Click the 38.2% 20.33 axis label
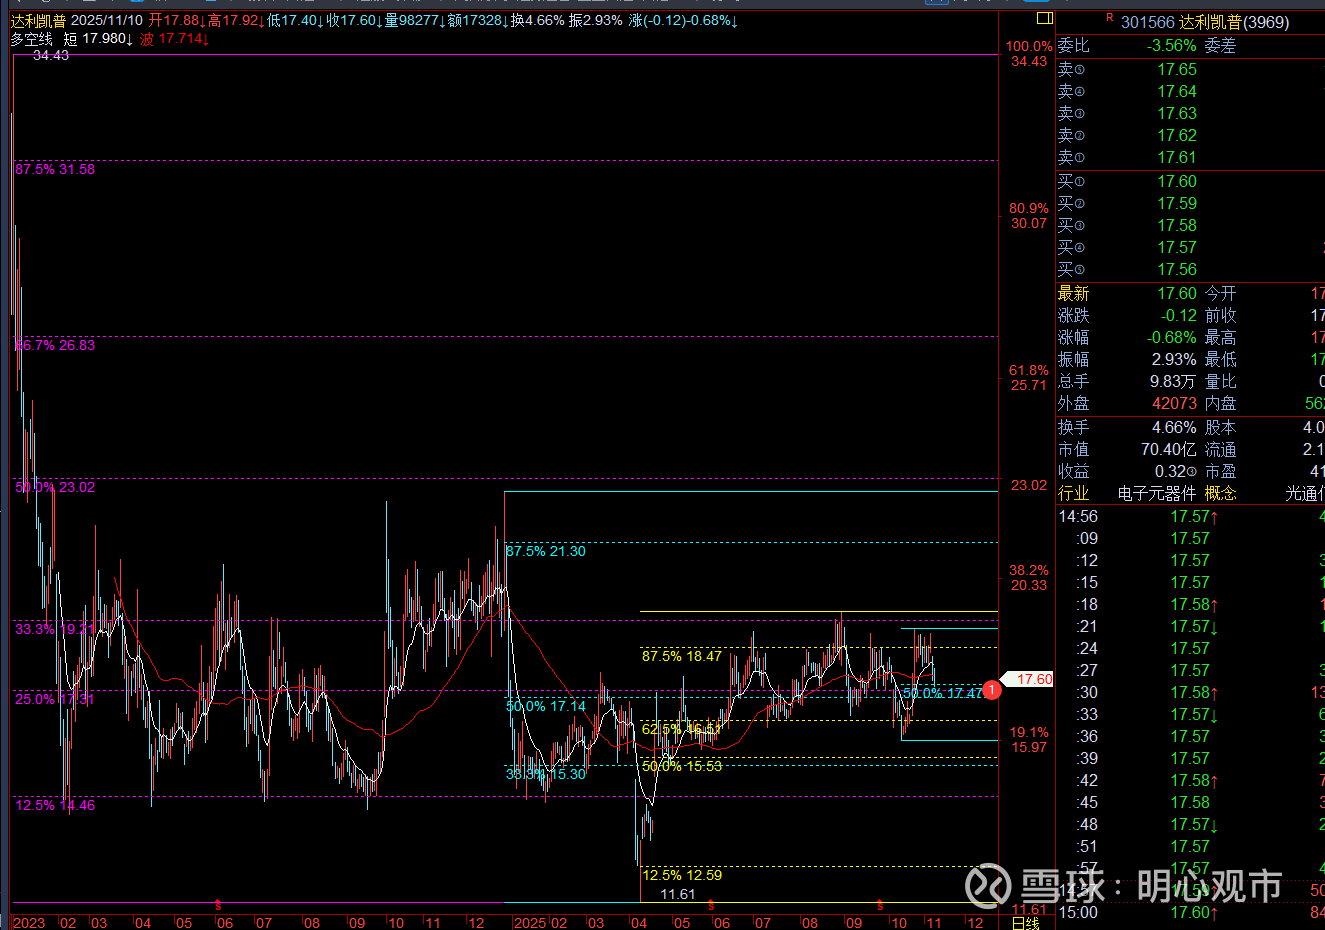This screenshot has height=930, width=1325. point(1029,577)
